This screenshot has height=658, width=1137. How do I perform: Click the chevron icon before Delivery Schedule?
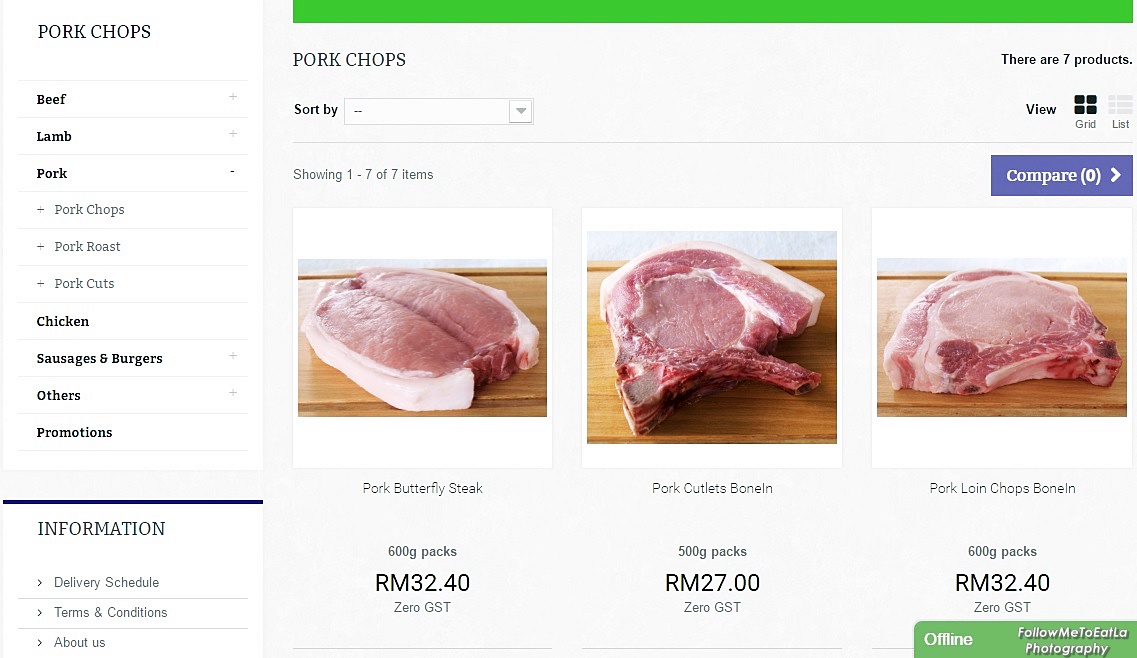point(39,582)
